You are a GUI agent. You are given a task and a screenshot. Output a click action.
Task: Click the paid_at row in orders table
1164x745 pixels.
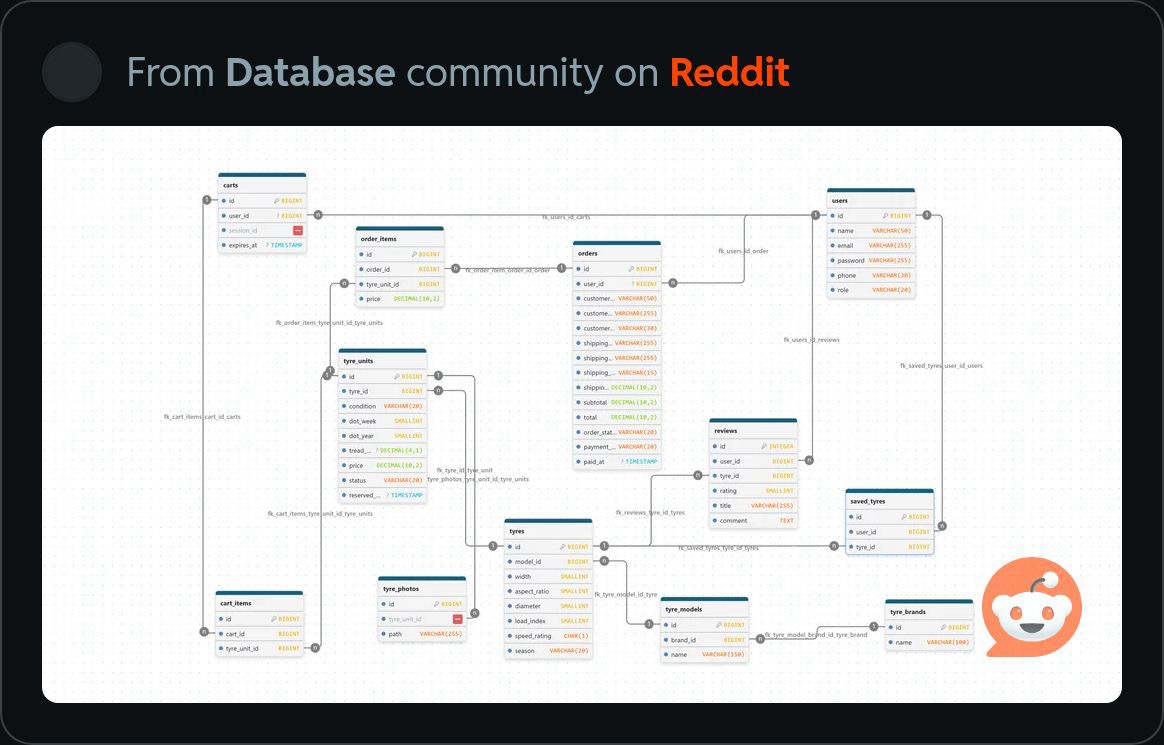617,462
